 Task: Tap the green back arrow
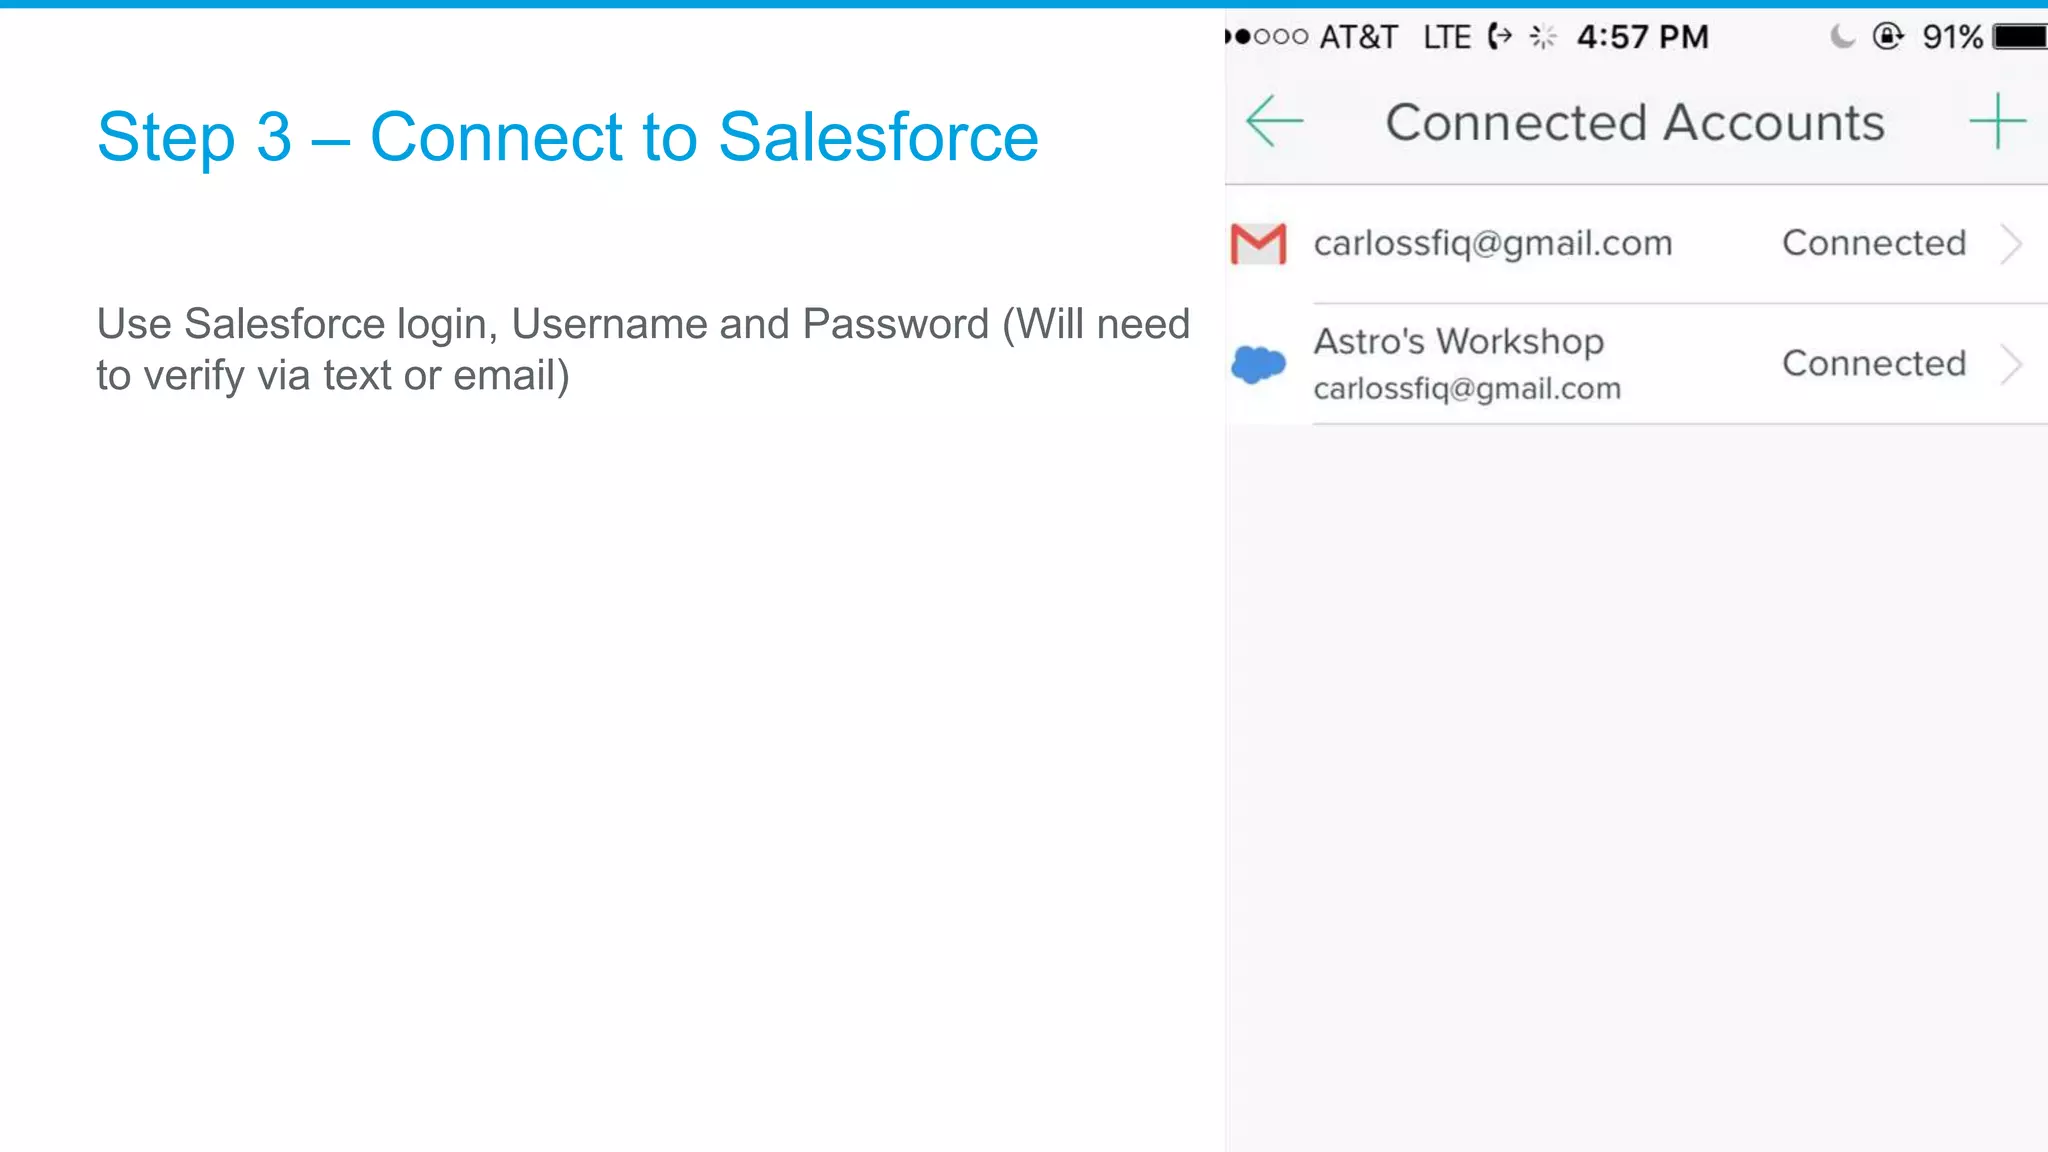coord(1275,121)
